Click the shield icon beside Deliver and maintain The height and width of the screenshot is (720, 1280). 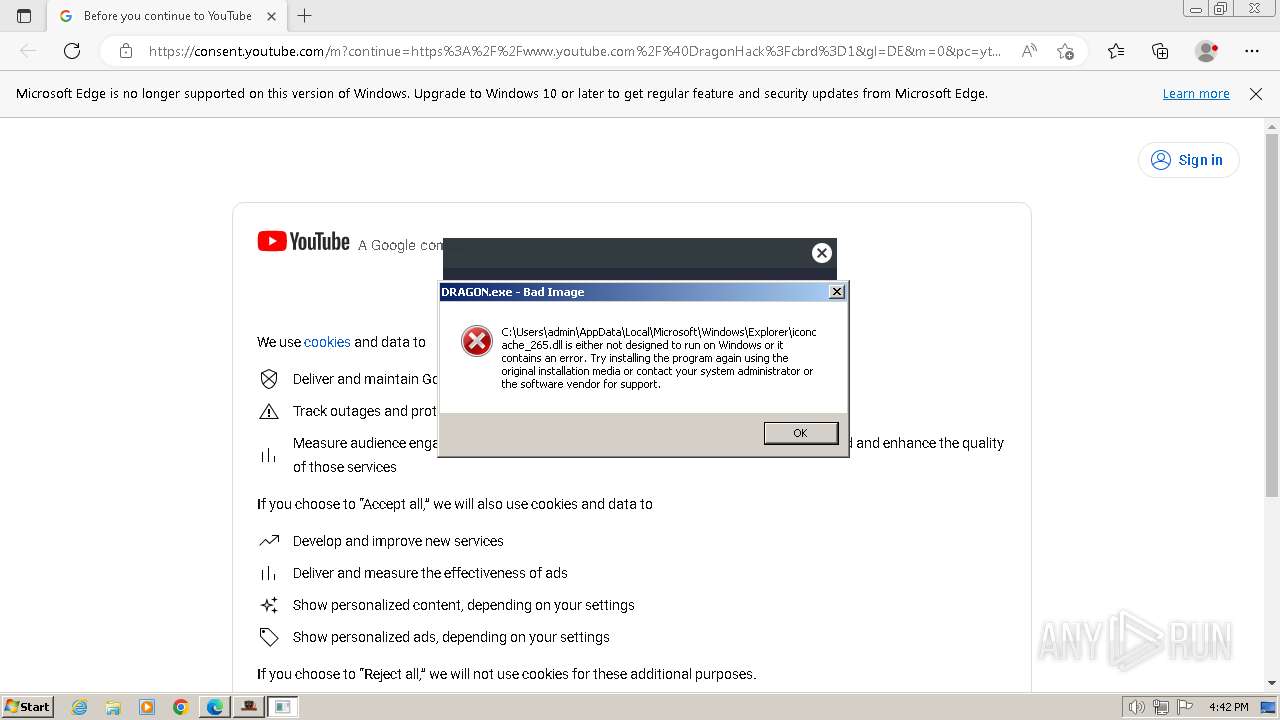pos(269,379)
